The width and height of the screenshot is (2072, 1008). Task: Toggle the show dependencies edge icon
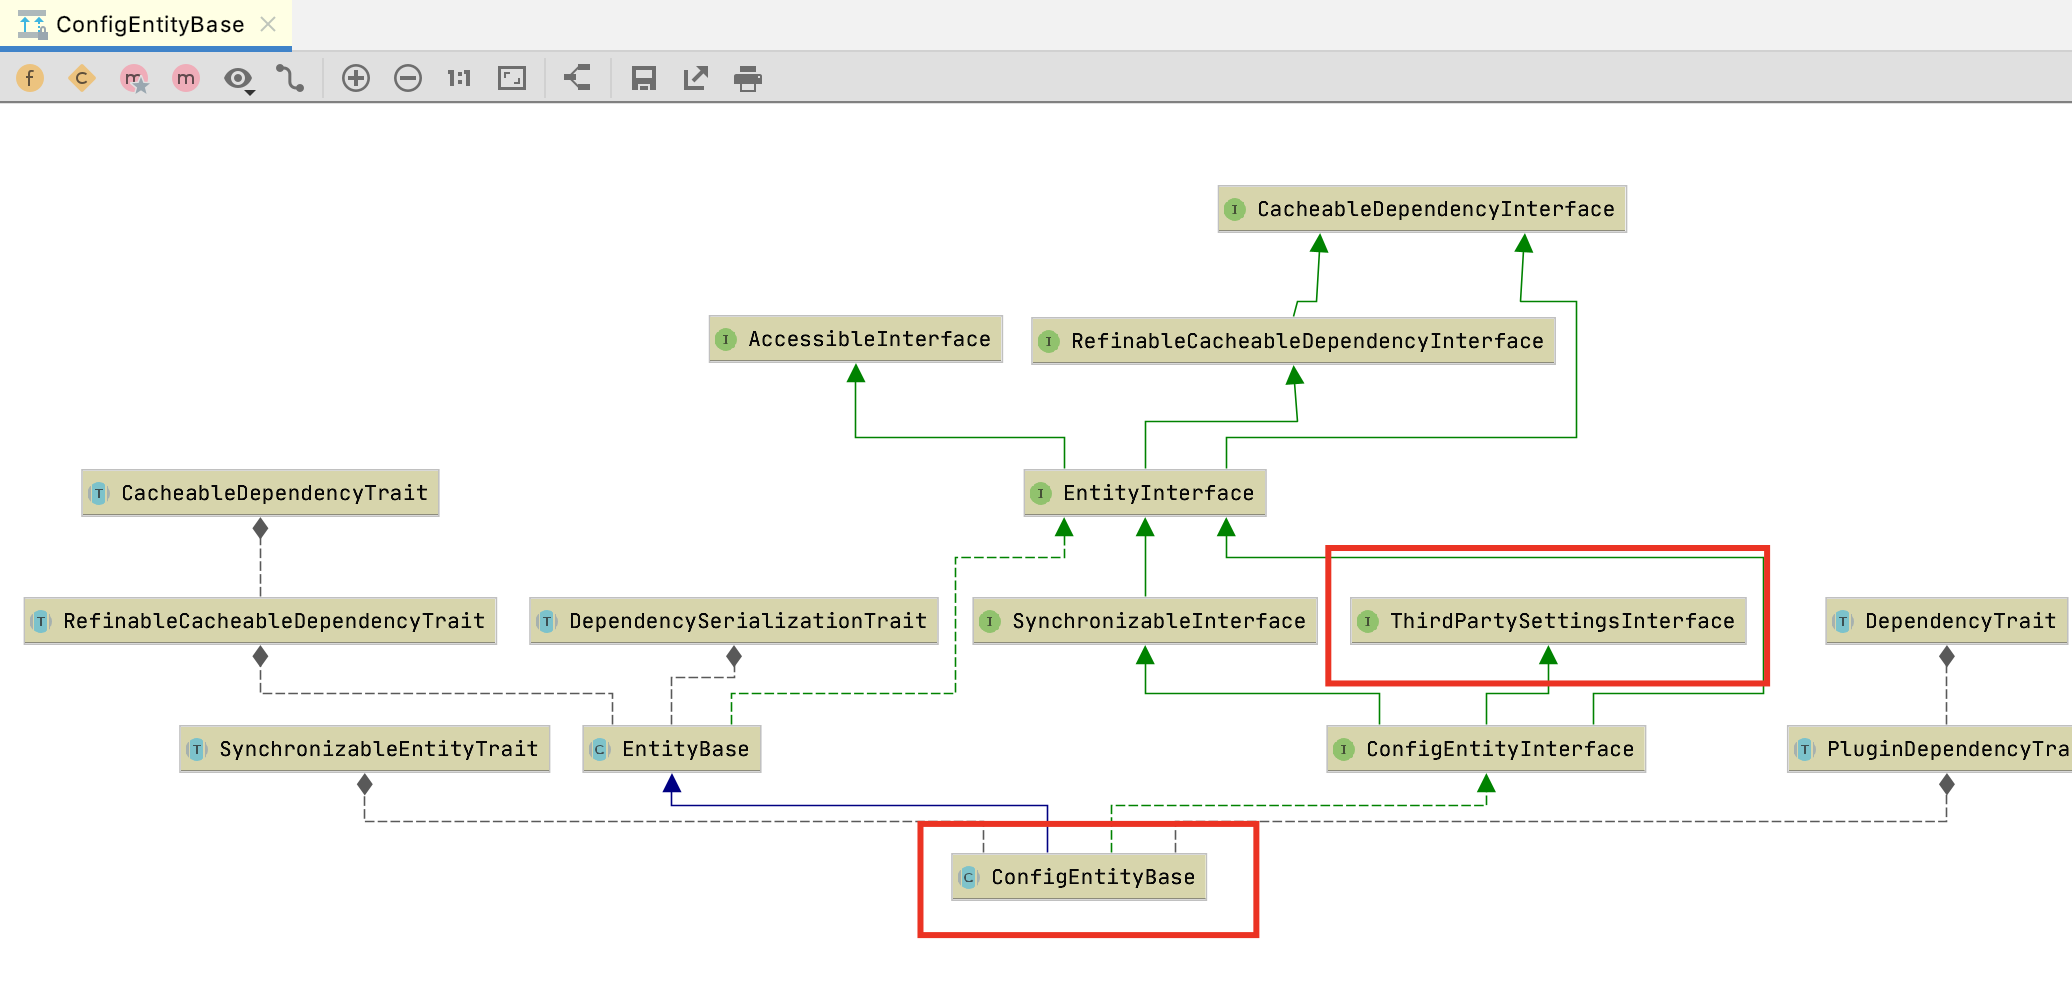(x=290, y=78)
